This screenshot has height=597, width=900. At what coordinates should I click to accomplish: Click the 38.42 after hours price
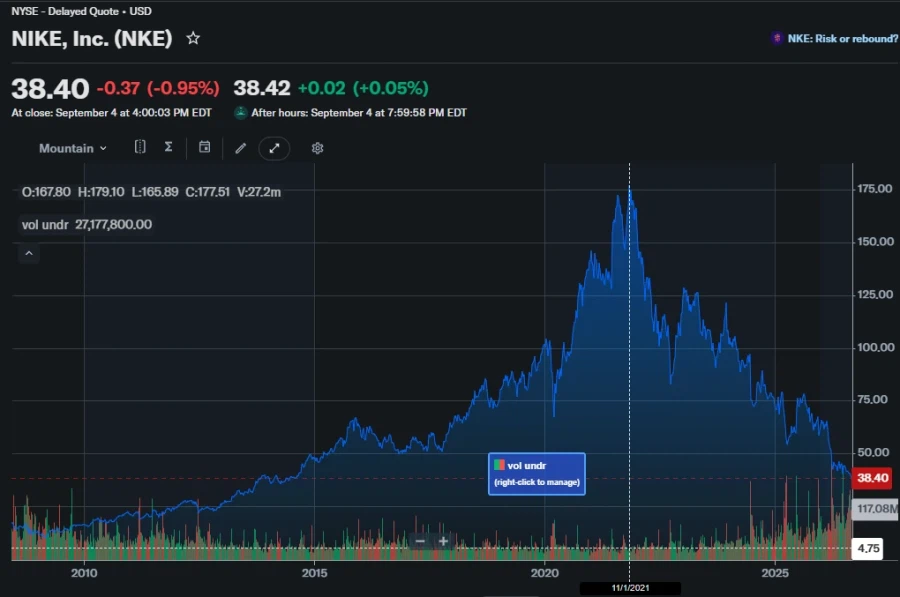[262, 88]
